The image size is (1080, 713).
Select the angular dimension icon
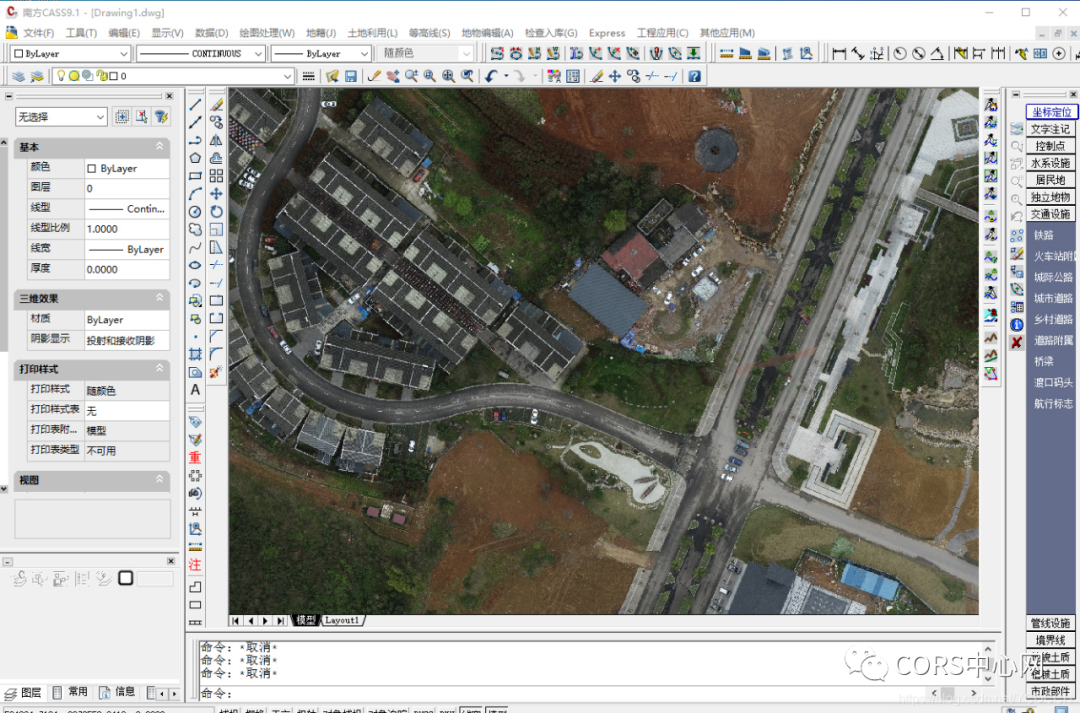point(937,53)
